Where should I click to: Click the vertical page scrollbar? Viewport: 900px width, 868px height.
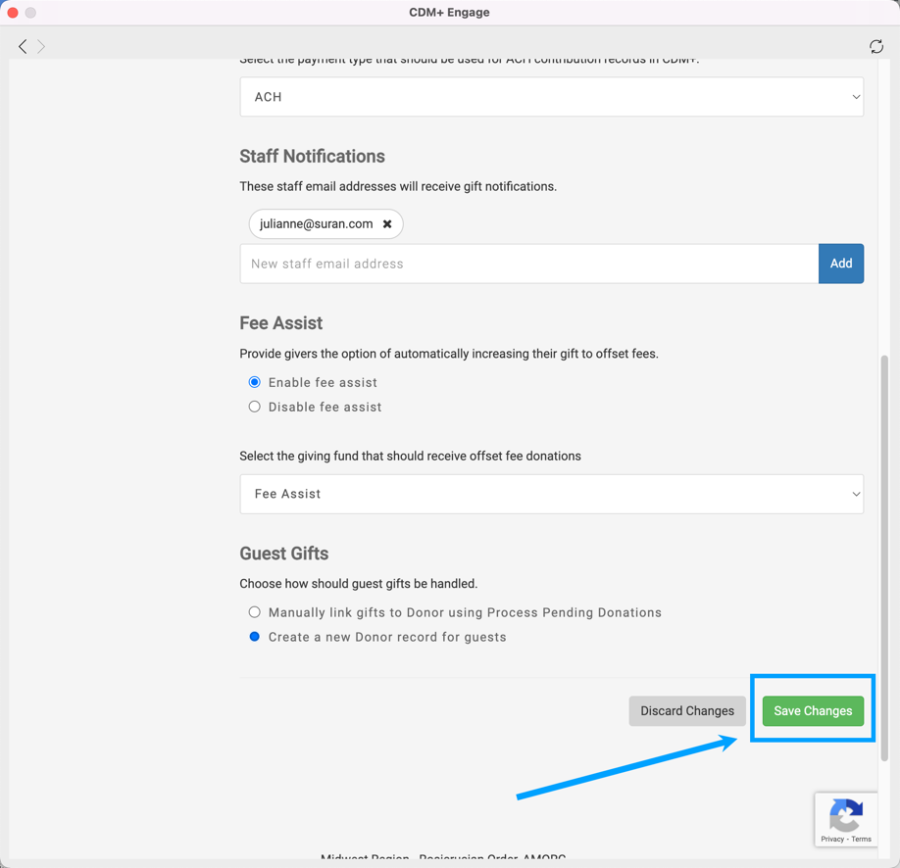click(884, 550)
